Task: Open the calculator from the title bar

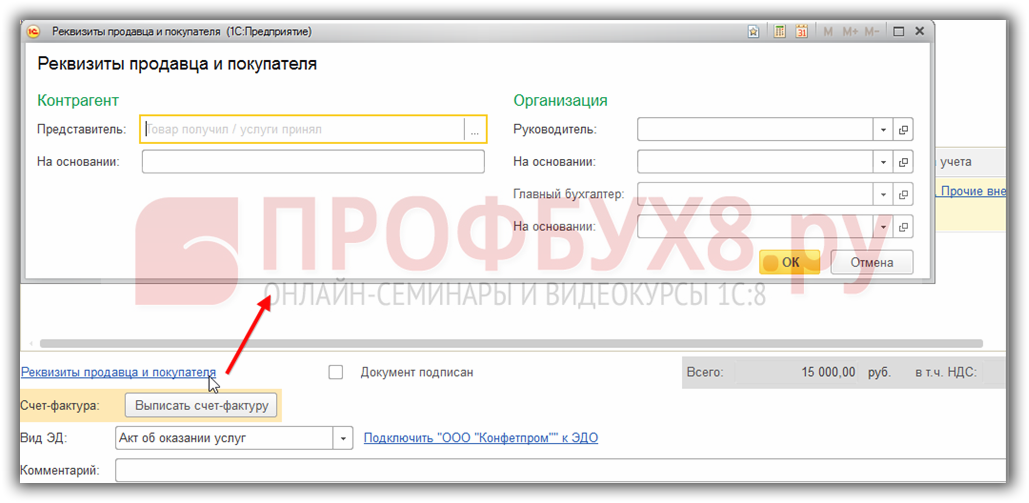Action: pyautogui.click(x=779, y=32)
